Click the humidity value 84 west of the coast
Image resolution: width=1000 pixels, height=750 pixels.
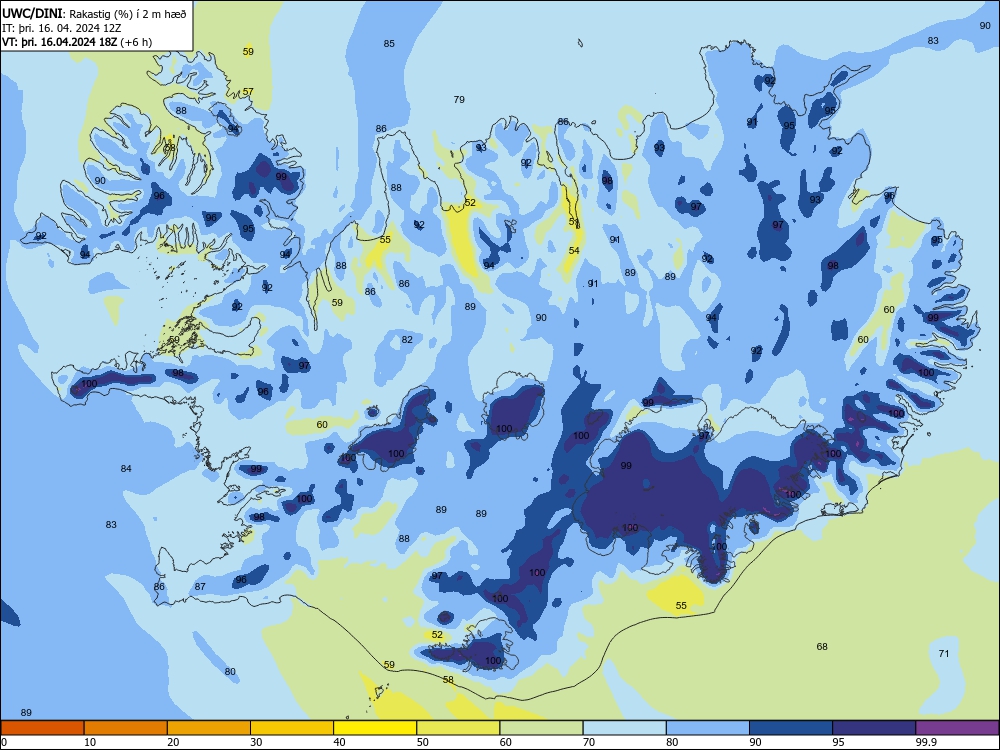(126, 469)
